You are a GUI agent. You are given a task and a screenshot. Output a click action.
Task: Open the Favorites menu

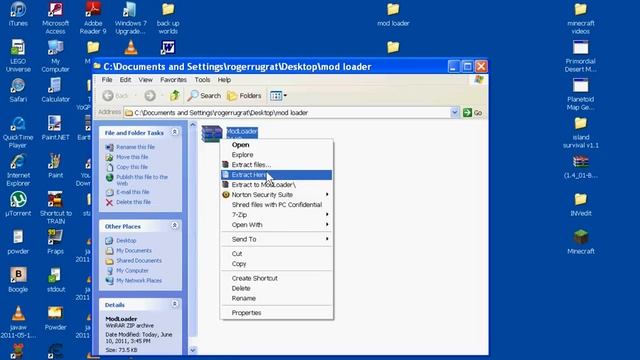[x=173, y=80]
